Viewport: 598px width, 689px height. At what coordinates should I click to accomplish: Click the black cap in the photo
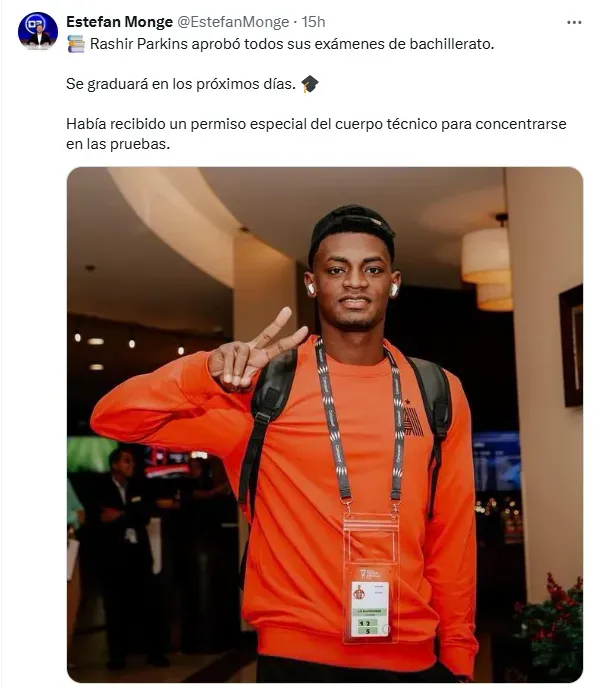(x=352, y=231)
